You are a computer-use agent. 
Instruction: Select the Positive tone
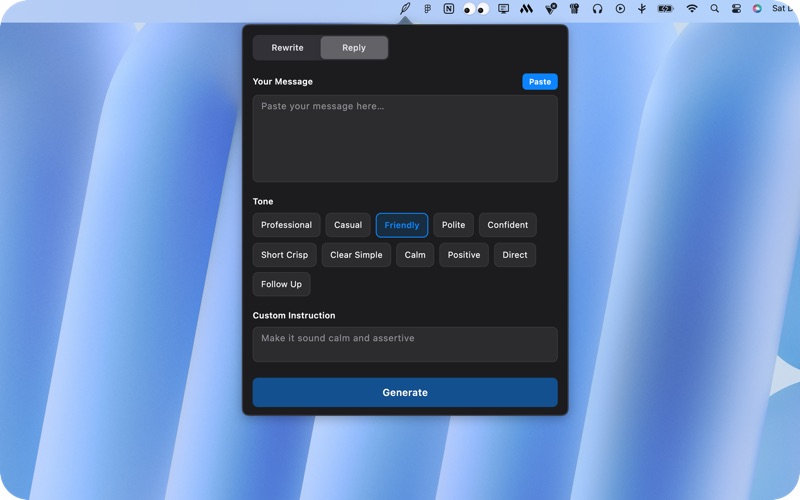click(464, 255)
